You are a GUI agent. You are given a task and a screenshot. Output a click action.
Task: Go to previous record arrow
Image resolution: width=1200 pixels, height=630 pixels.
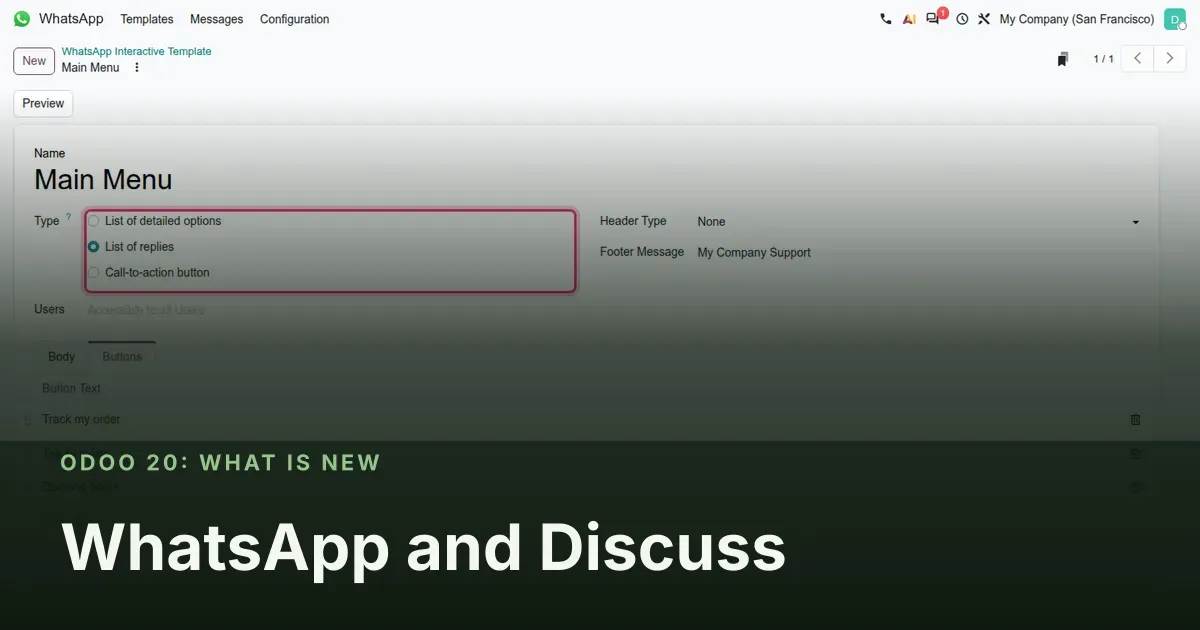pos(1137,59)
